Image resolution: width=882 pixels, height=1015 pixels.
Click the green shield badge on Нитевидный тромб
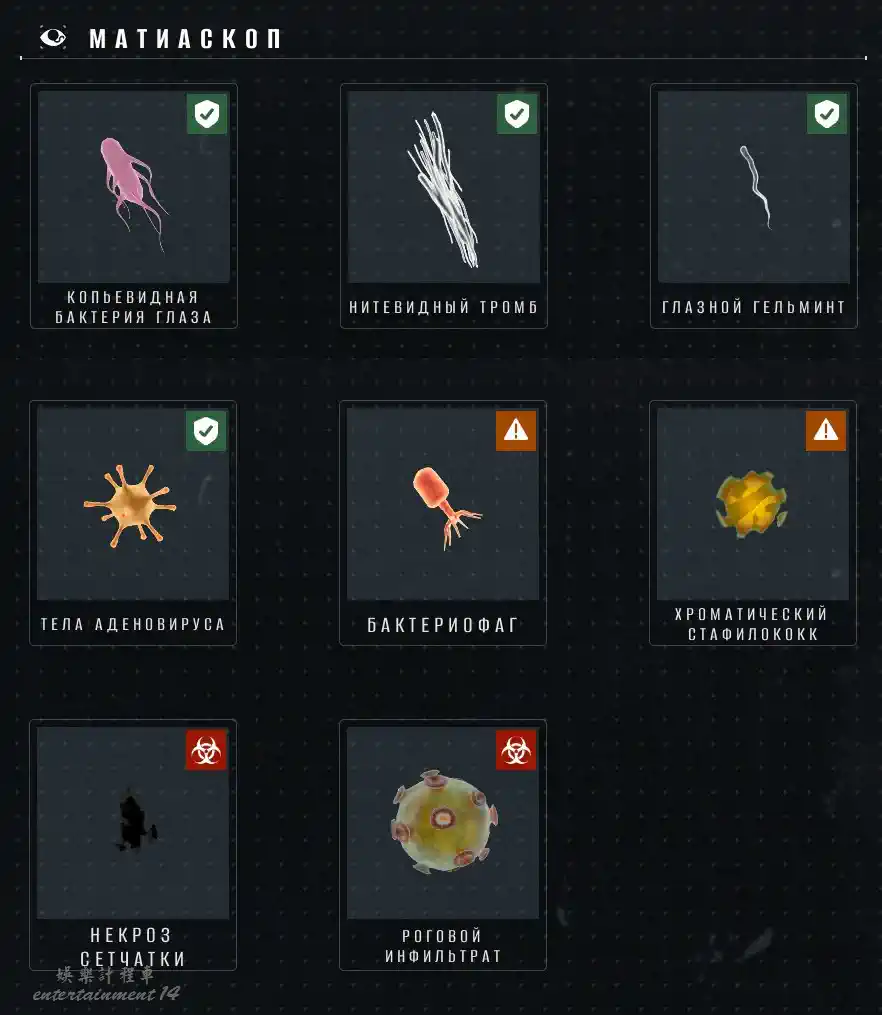point(517,115)
